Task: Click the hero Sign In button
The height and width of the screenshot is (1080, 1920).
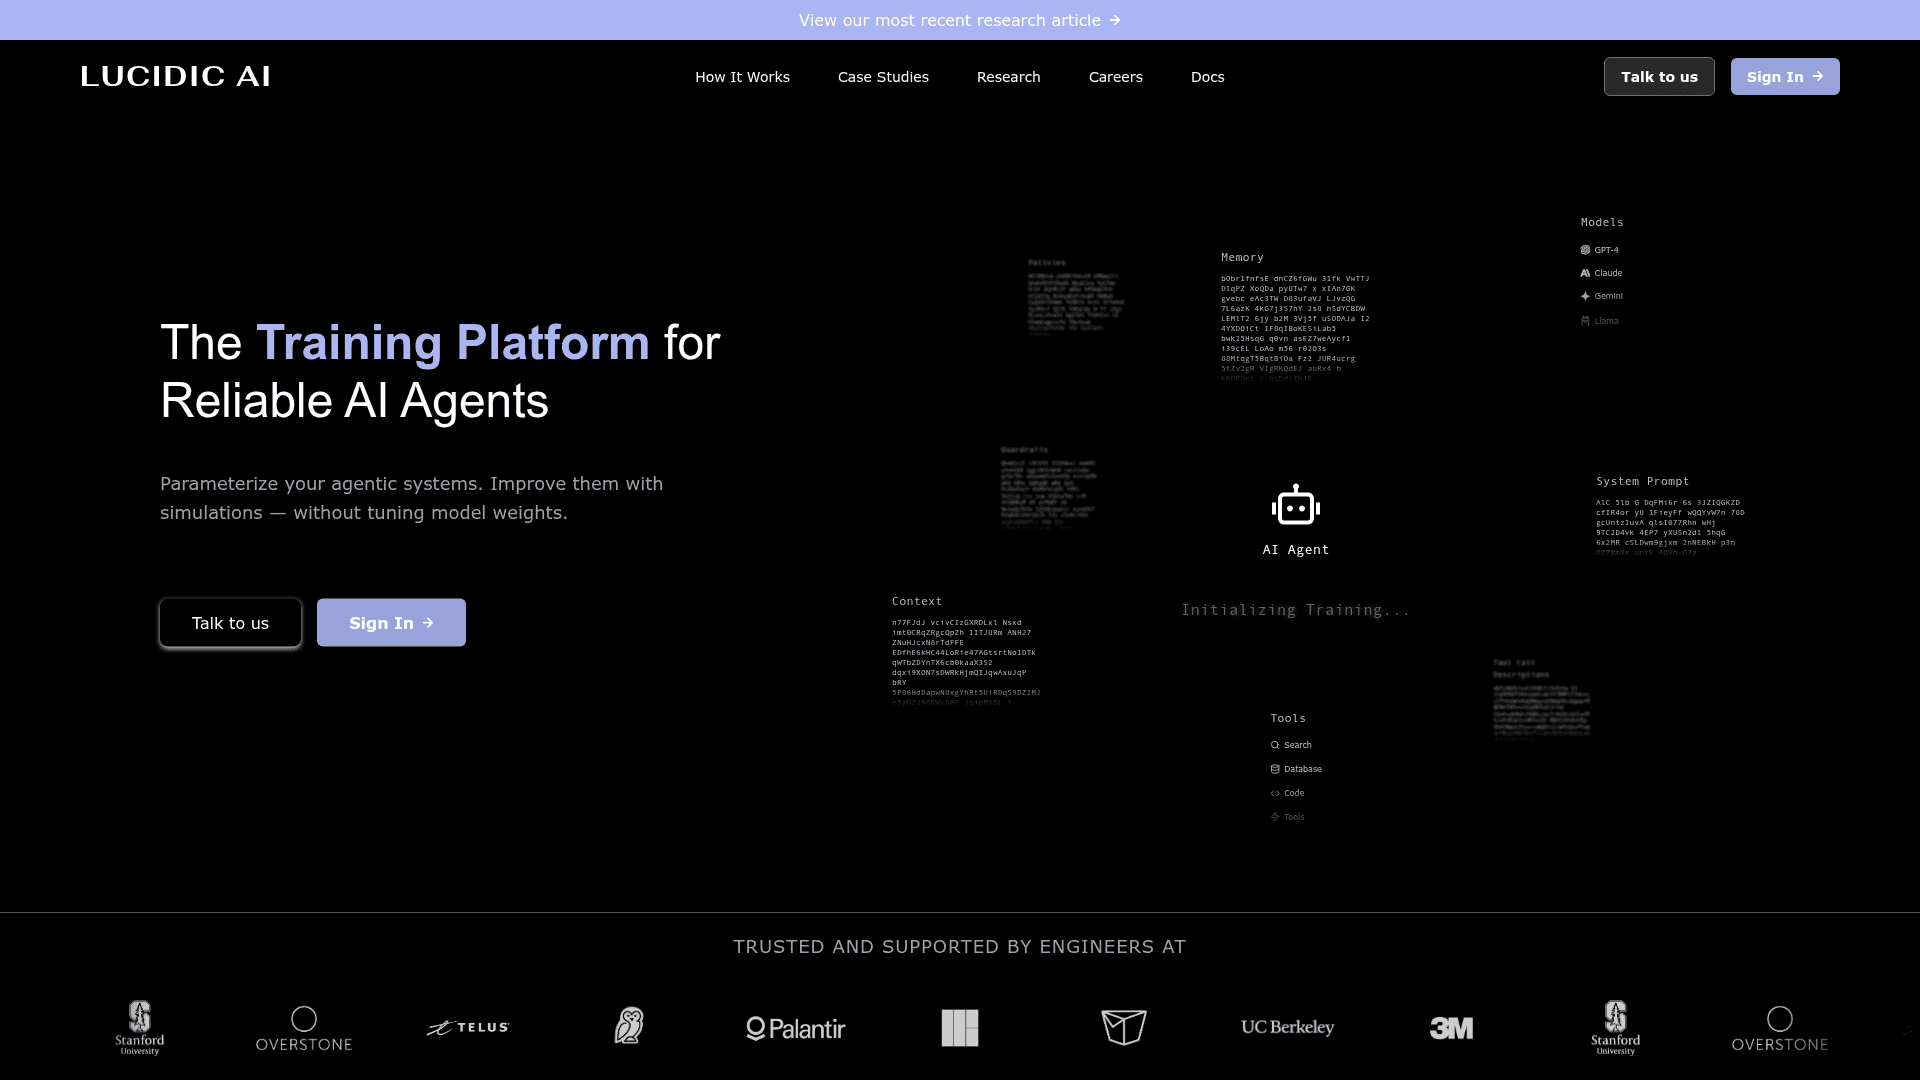Action: pyautogui.click(x=391, y=623)
